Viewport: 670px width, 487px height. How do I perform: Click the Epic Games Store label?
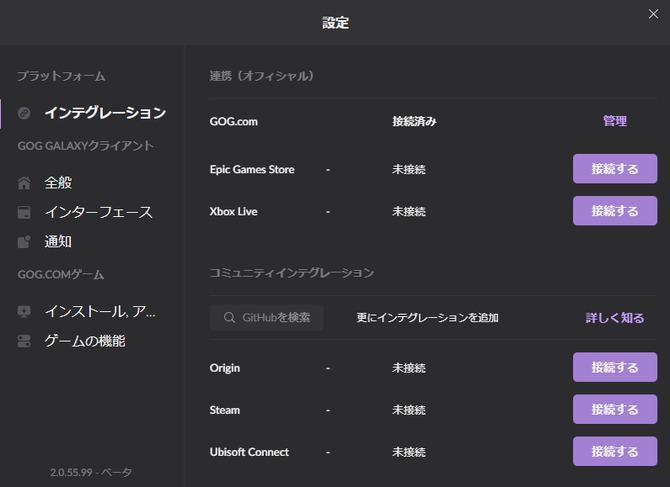252,170
